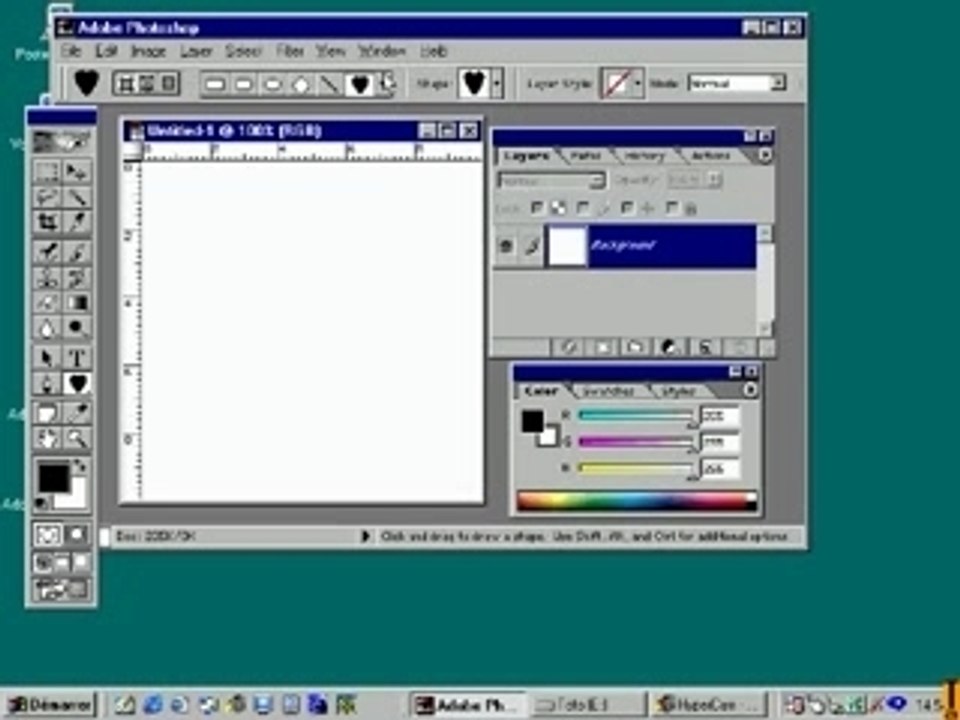Open the Image menu
The image size is (960, 720).
(x=149, y=51)
